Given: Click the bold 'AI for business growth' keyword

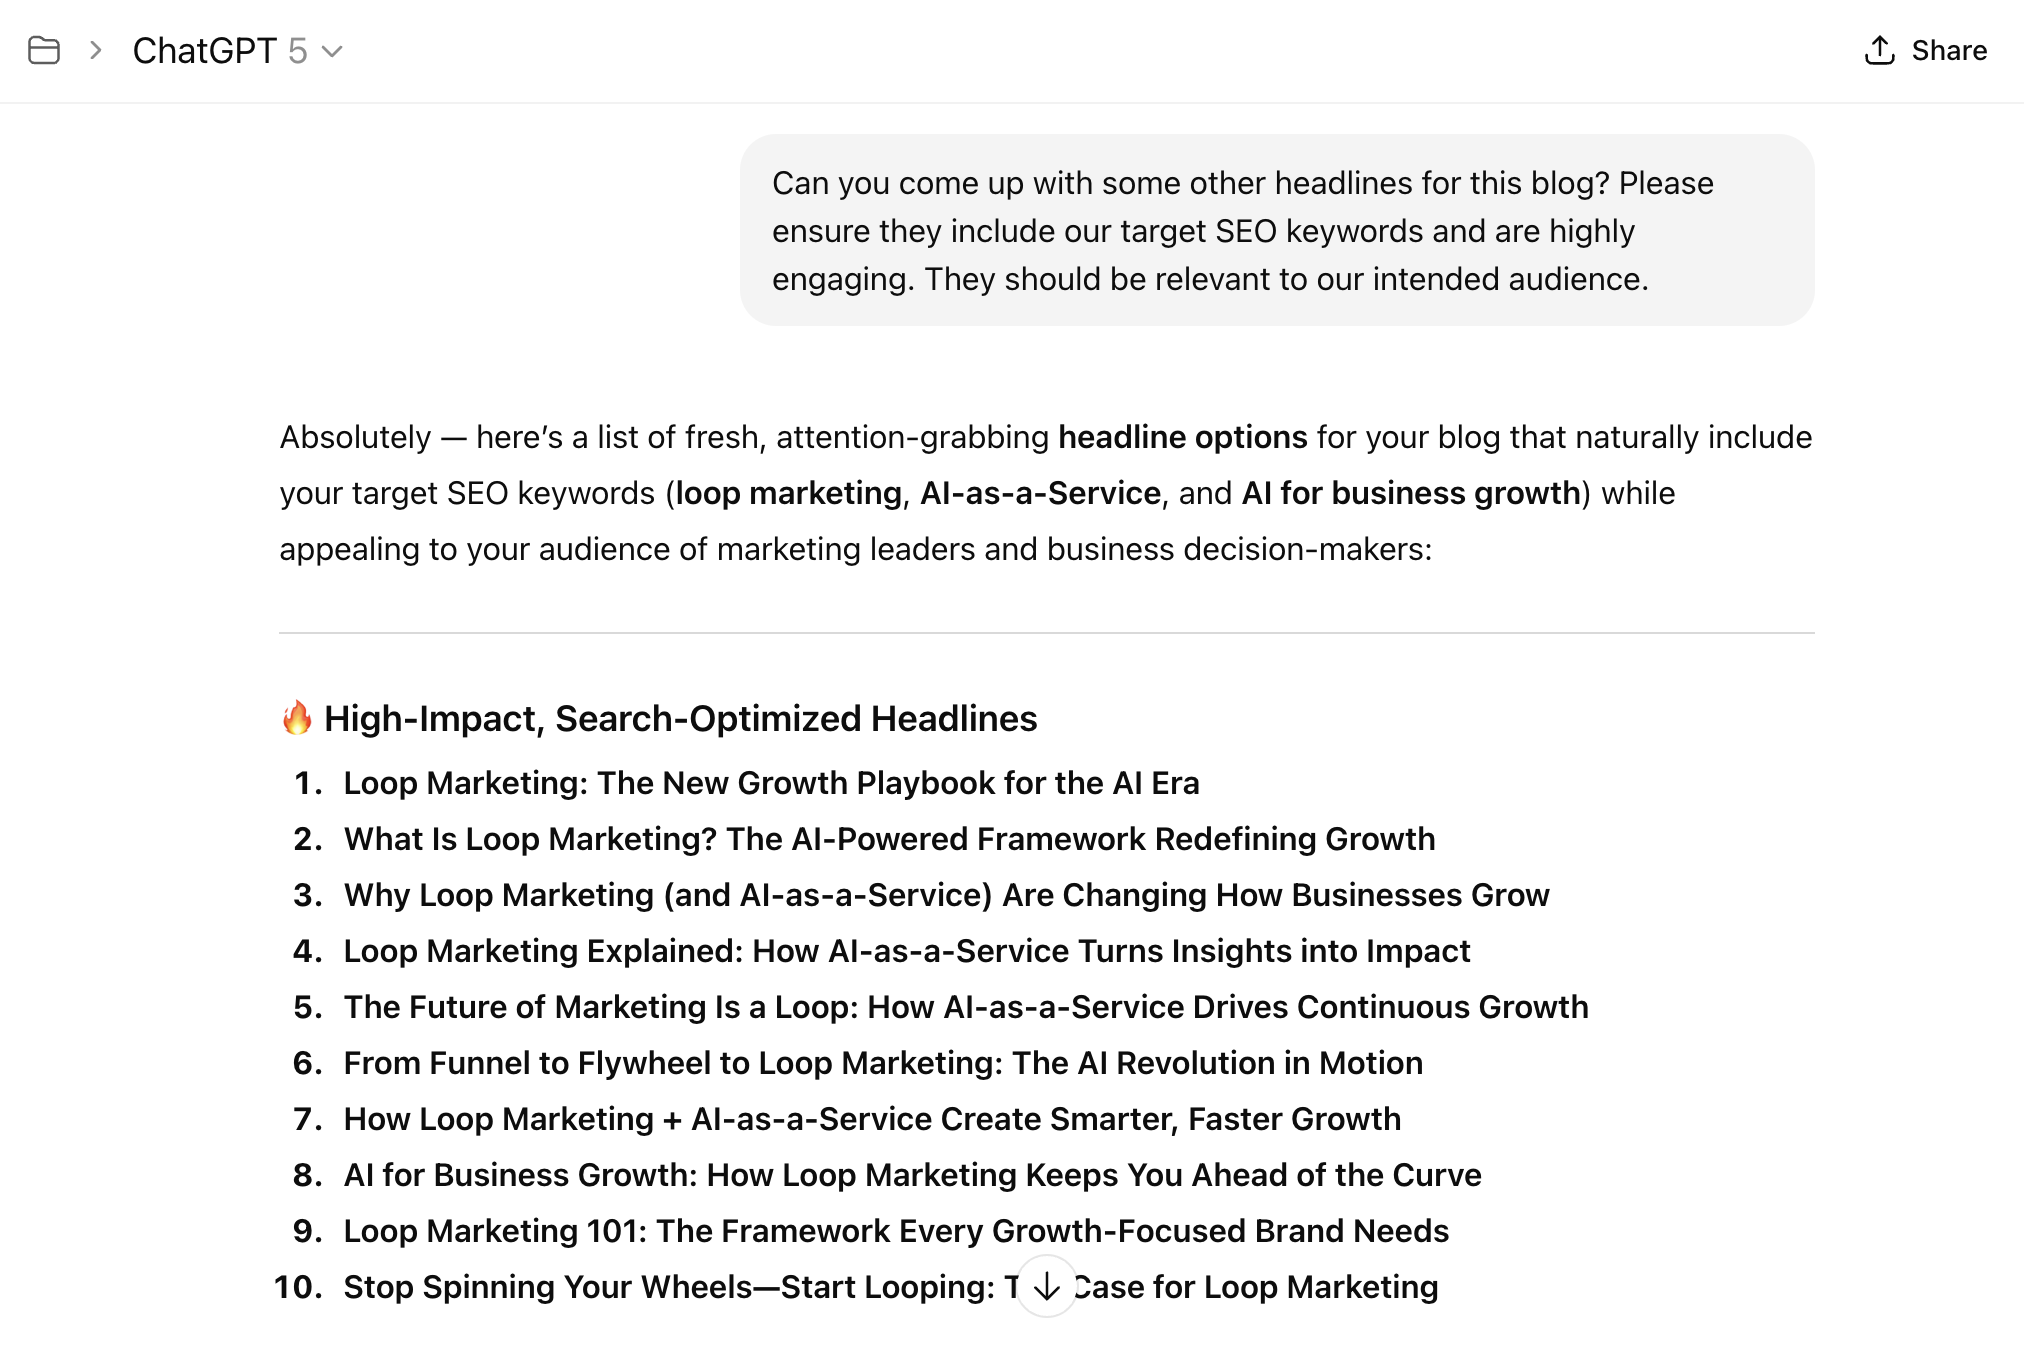Looking at the screenshot, I should click(x=1410, y=493).
